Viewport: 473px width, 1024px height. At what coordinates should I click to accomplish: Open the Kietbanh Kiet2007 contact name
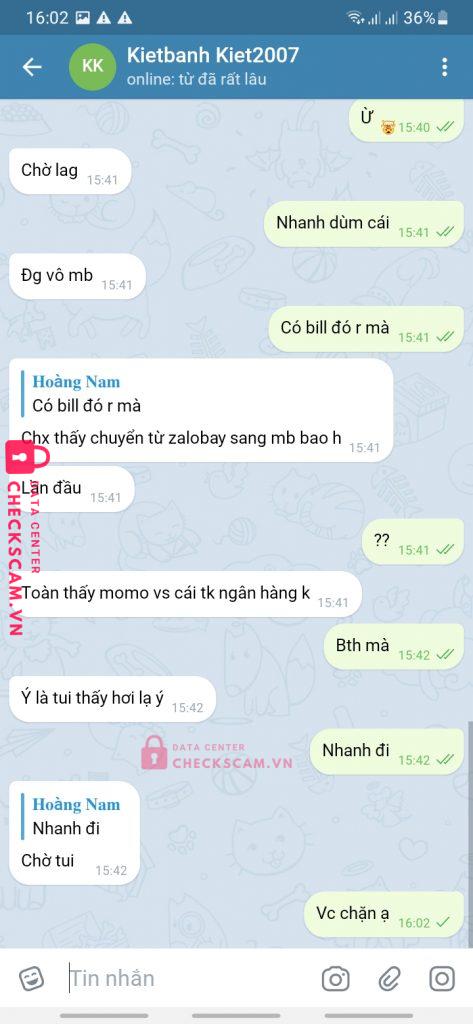tap(212, 55)
